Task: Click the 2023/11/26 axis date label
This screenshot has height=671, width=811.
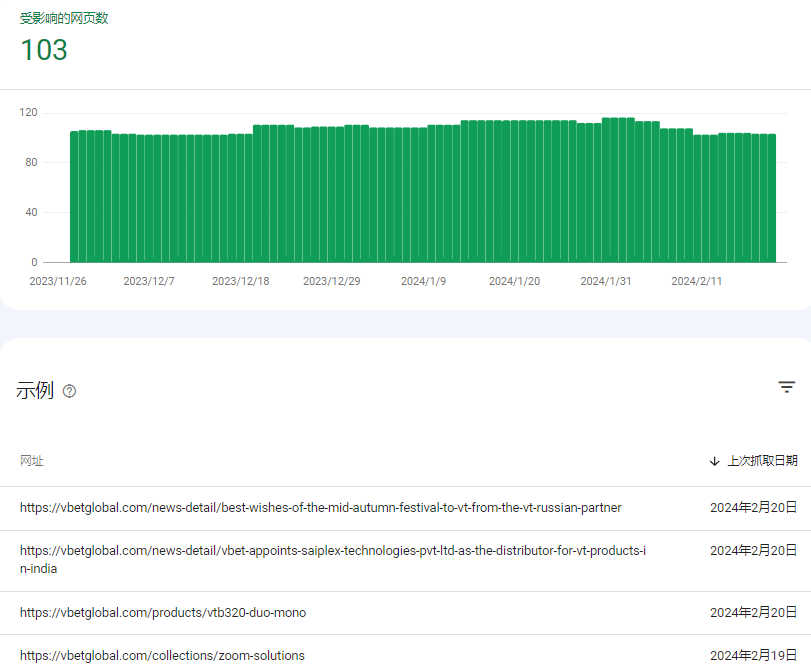Action: pos(58,281)
